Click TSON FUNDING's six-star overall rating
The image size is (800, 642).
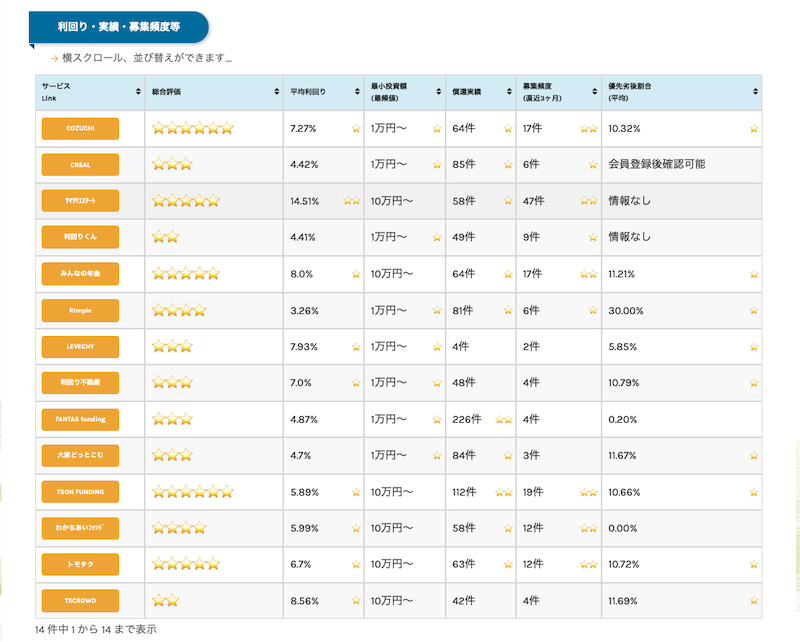coord(193,492)
